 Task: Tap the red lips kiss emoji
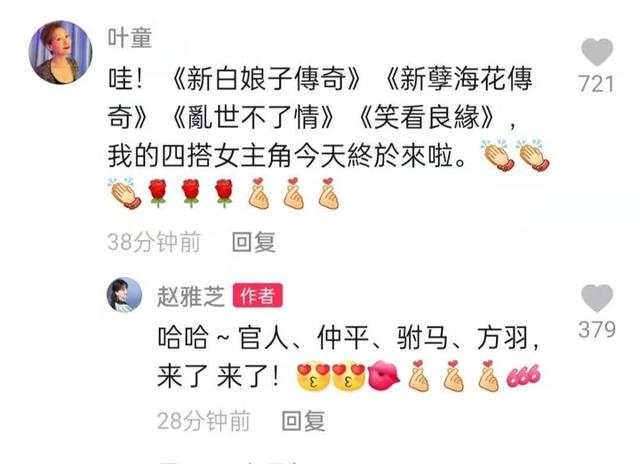click(383, 375)
